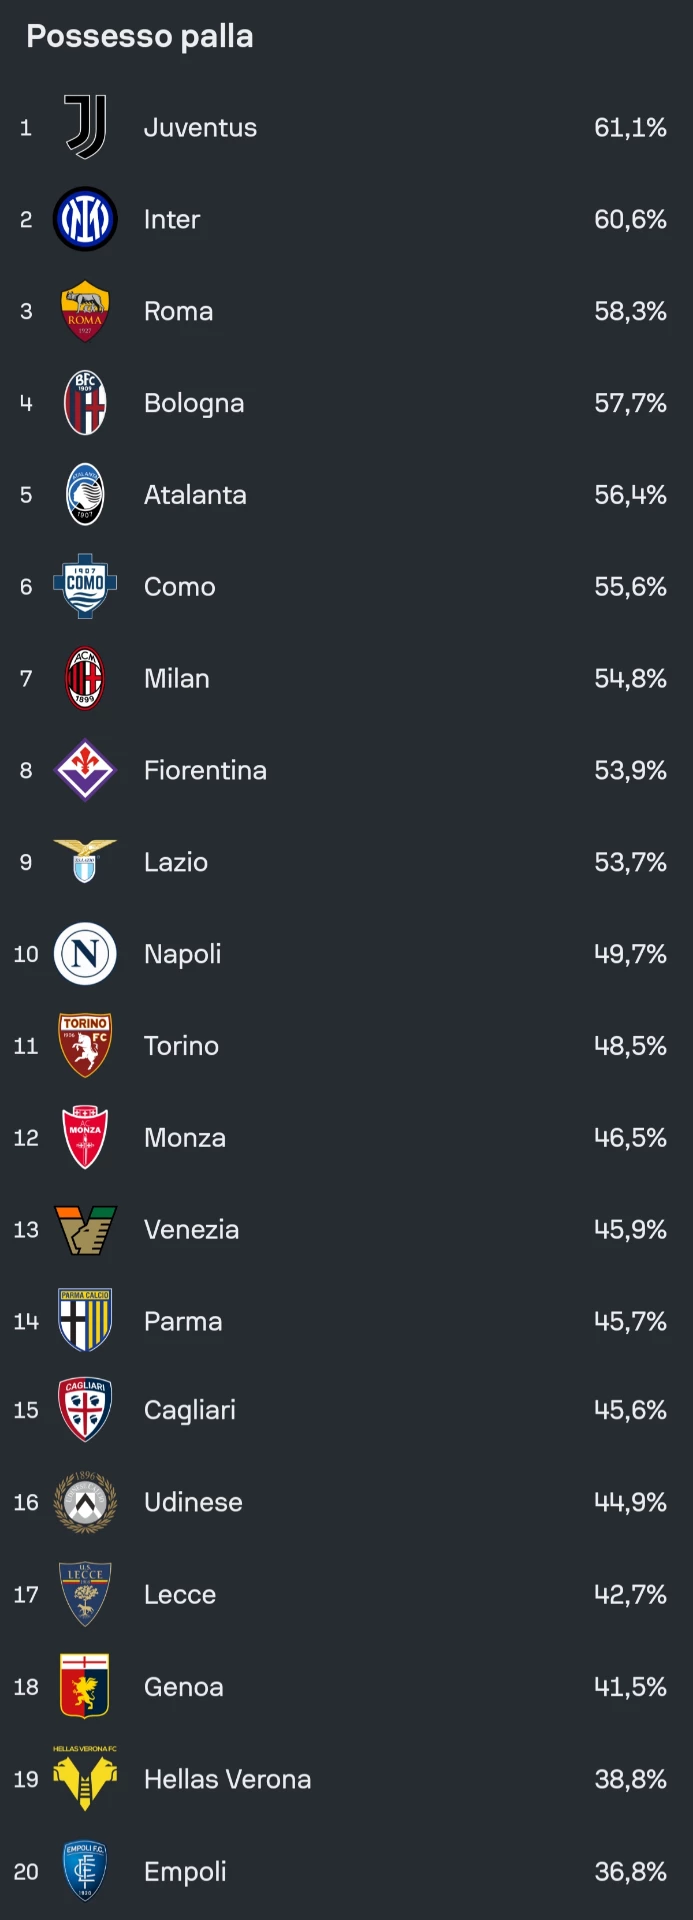
Task: Tap the Hellas Verona yellow crest
Action: pyautogui.click(x=85, y=1779)
